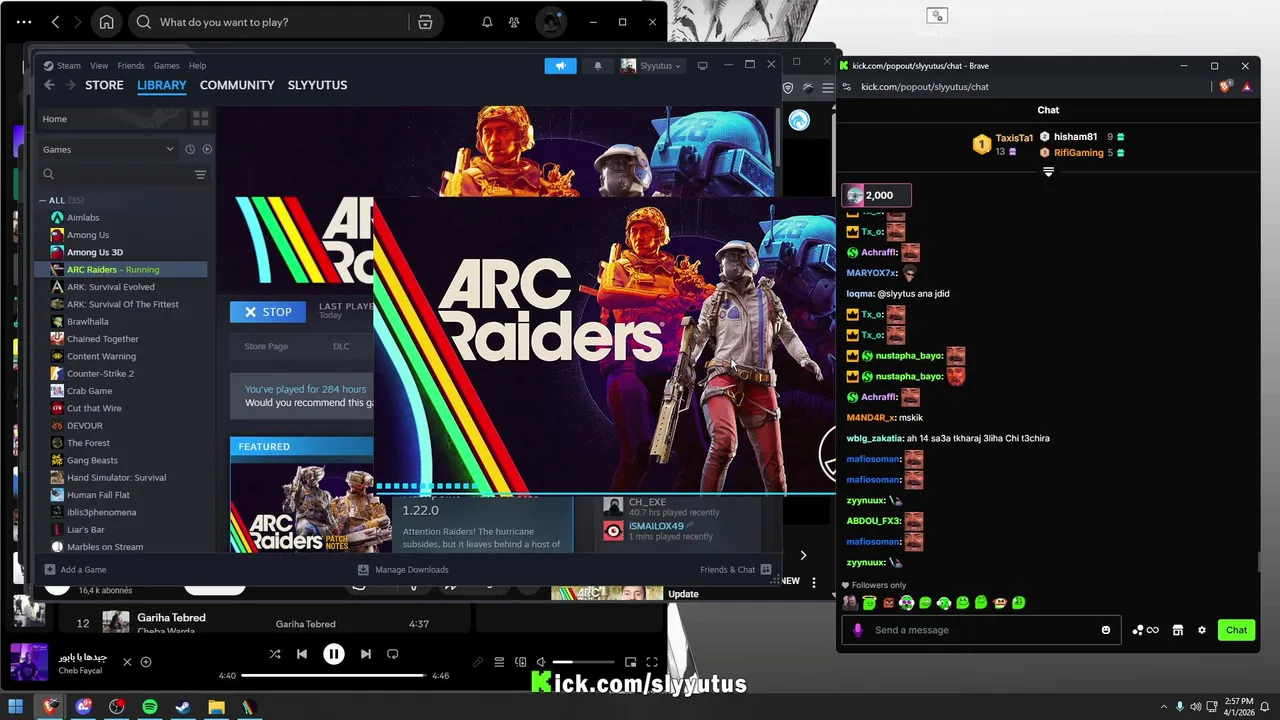Add current song to Liked Songs
Viewport: 1280px width, 720px height.
coord(146,662)
